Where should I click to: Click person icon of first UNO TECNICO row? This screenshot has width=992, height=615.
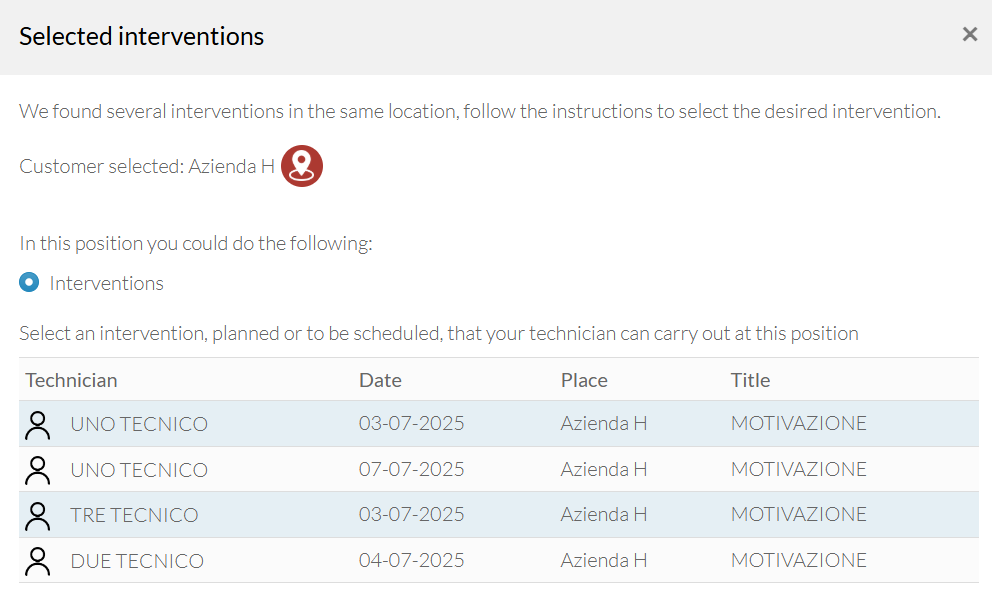tap(37, 425)
